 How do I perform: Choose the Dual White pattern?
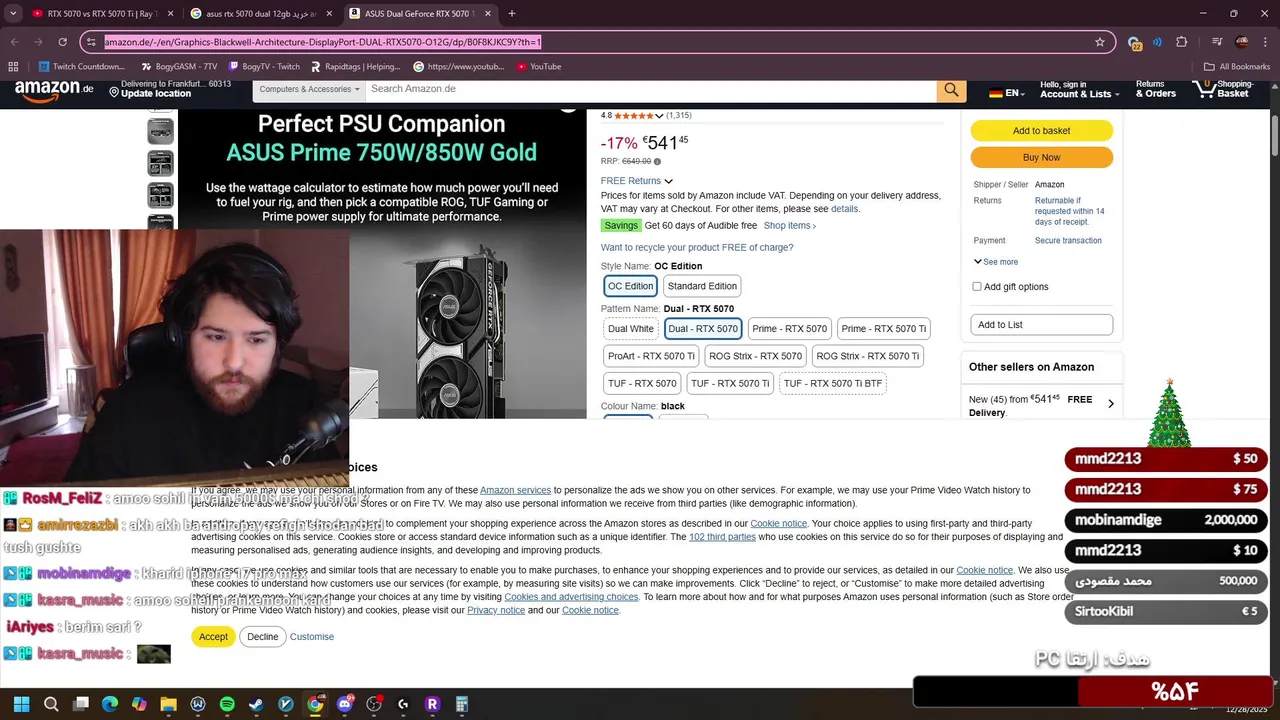631,329
